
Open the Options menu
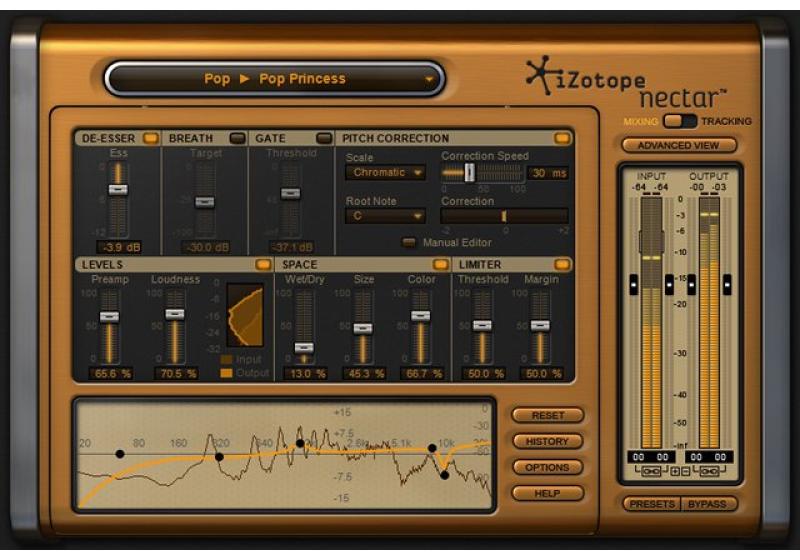(547, 467)
